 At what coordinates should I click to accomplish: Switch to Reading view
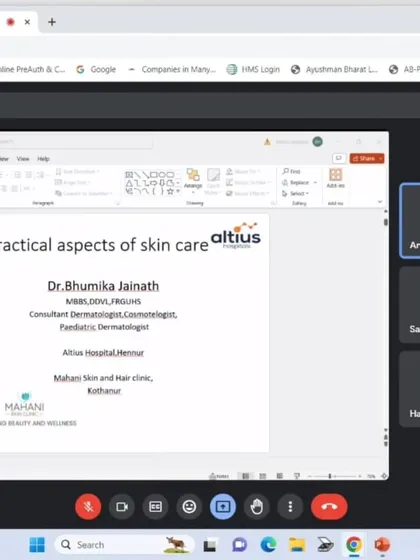point(280,476)
